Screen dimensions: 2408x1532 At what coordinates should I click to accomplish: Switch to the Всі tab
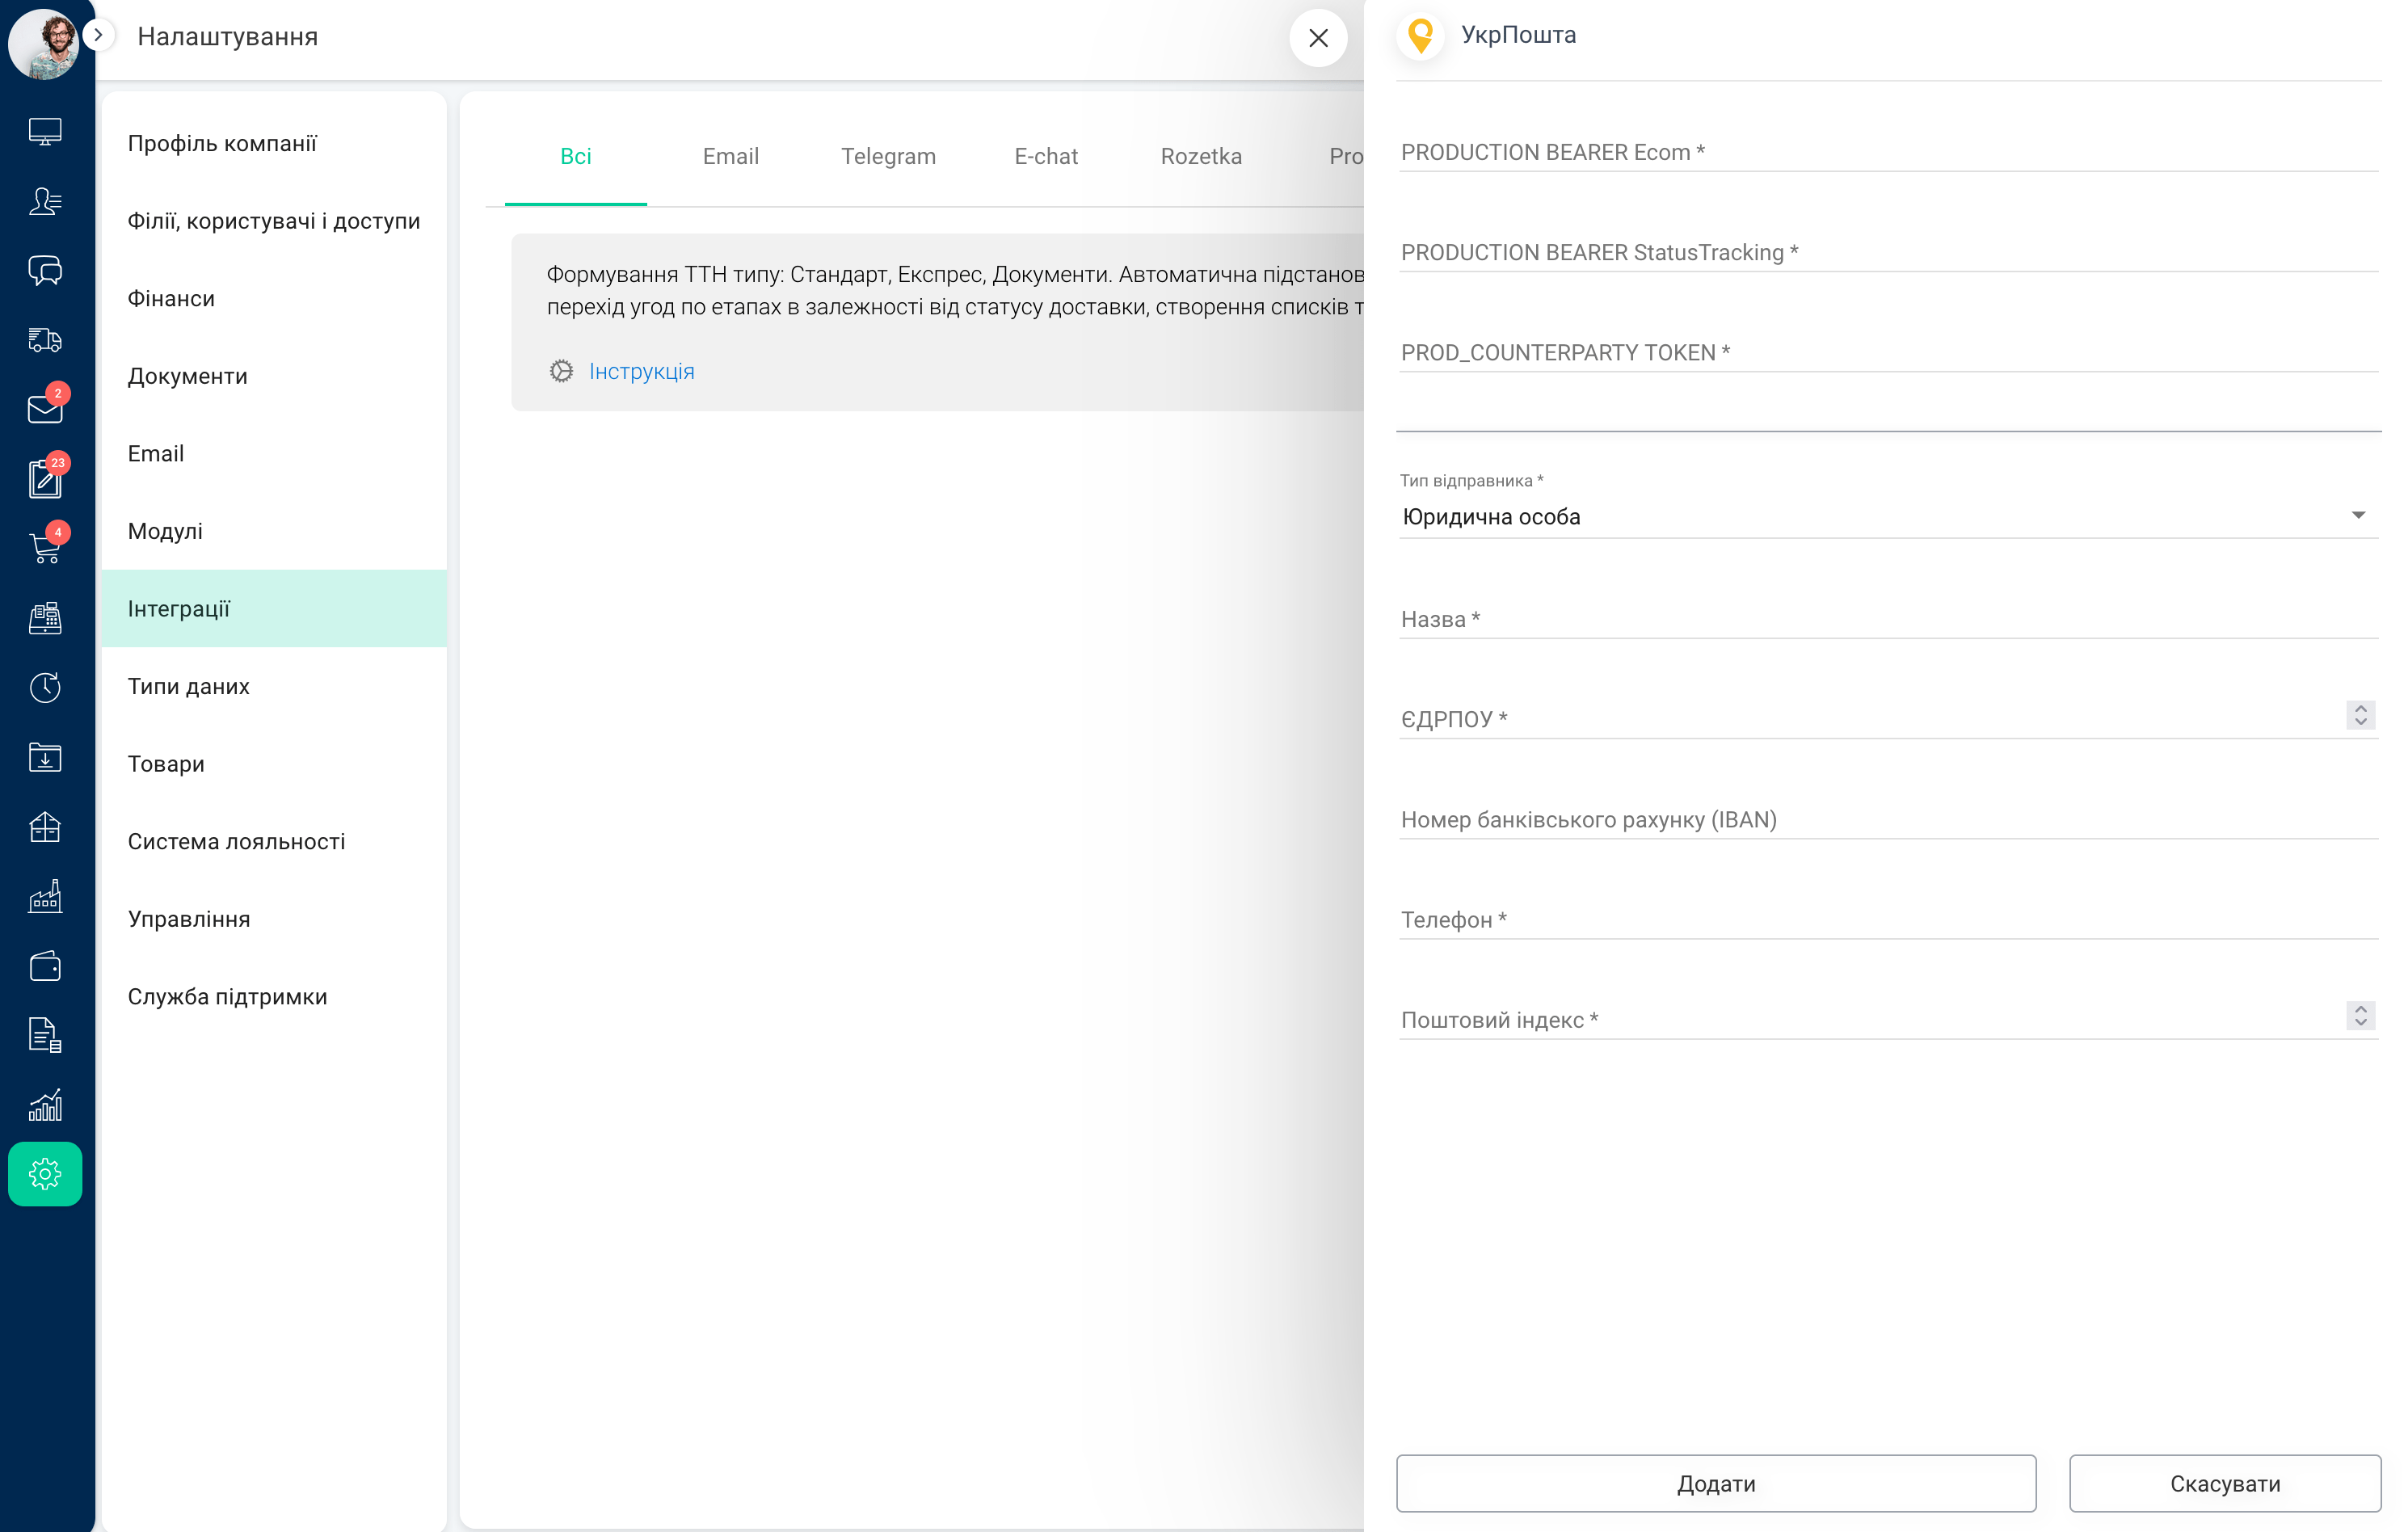tap(575, 156)
